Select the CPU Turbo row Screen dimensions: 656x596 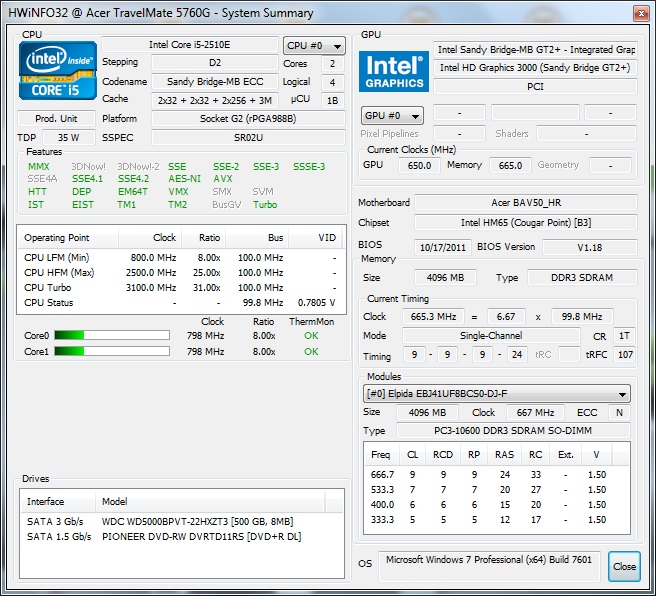(181, 288)
